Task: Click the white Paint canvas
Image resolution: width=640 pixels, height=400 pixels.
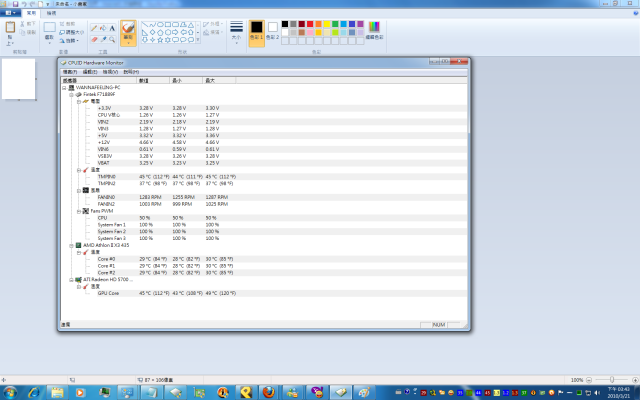Action: (x=18, y=79)
